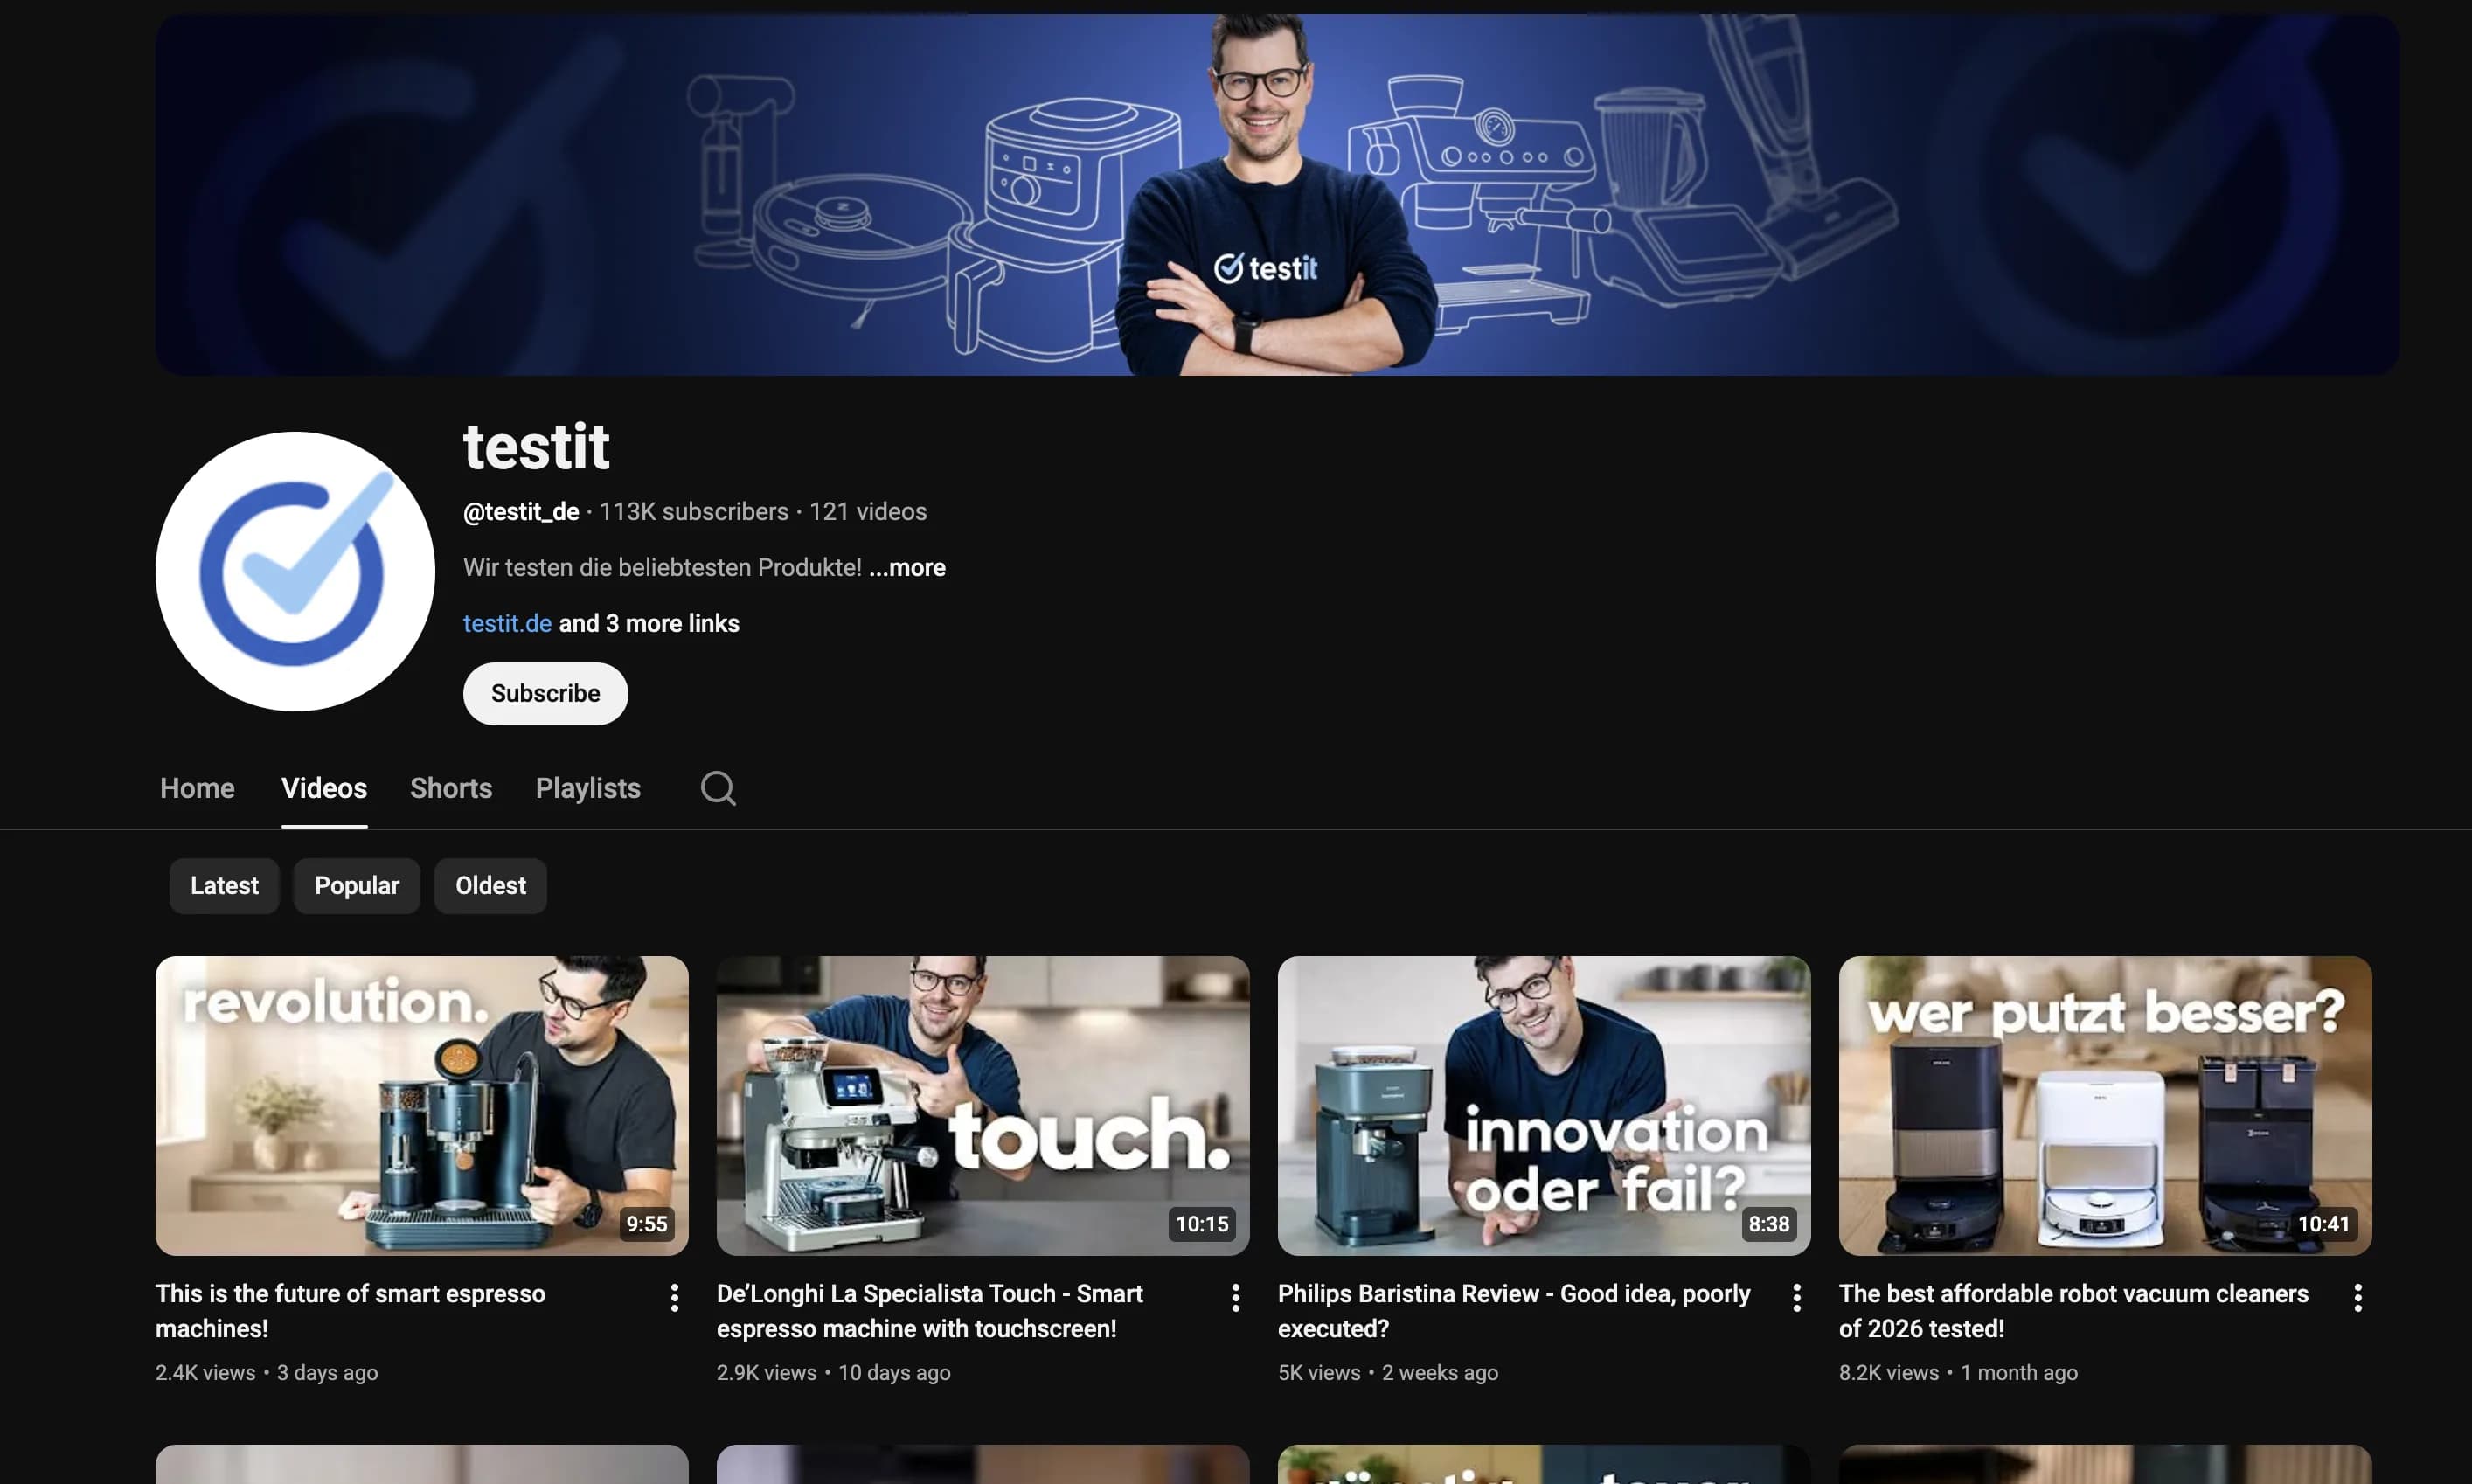This screenshot has width=2472, height=1484.
Task: Switch to the Shorts tab
Action: coord(450,789)
